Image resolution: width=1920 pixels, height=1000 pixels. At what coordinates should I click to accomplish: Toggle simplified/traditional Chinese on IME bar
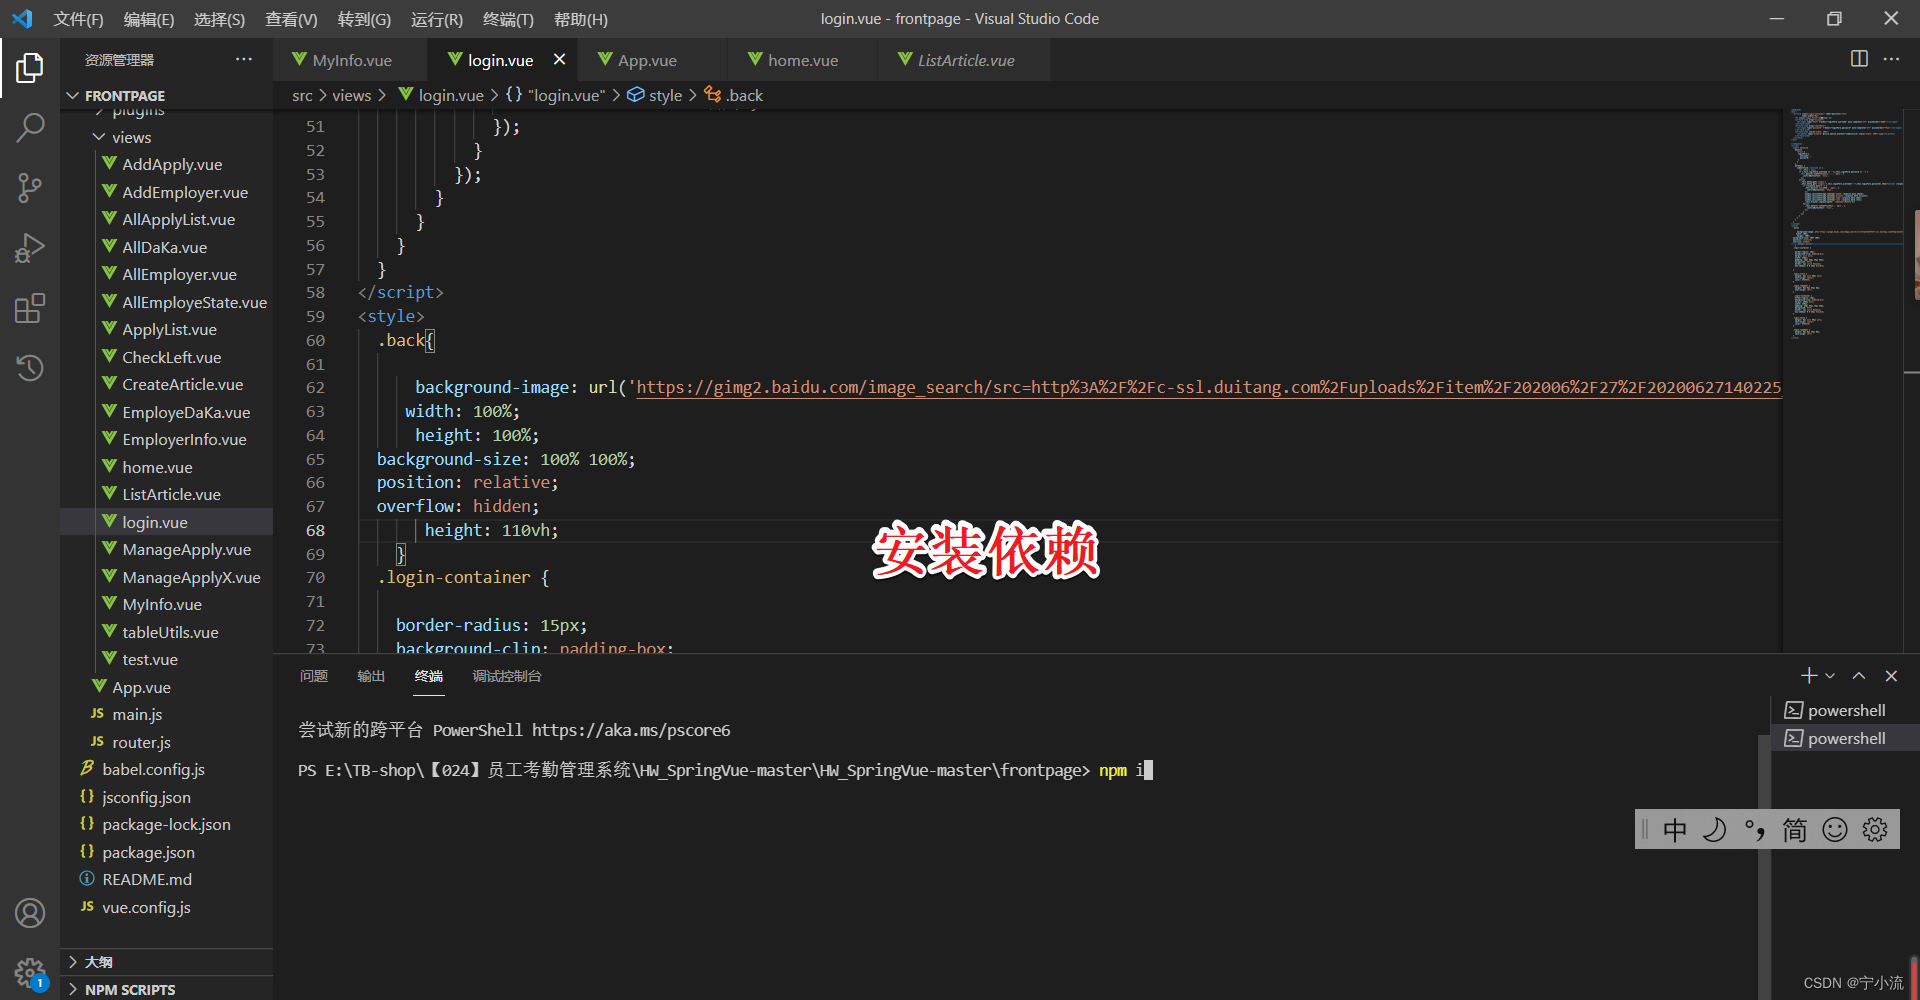1794,829
